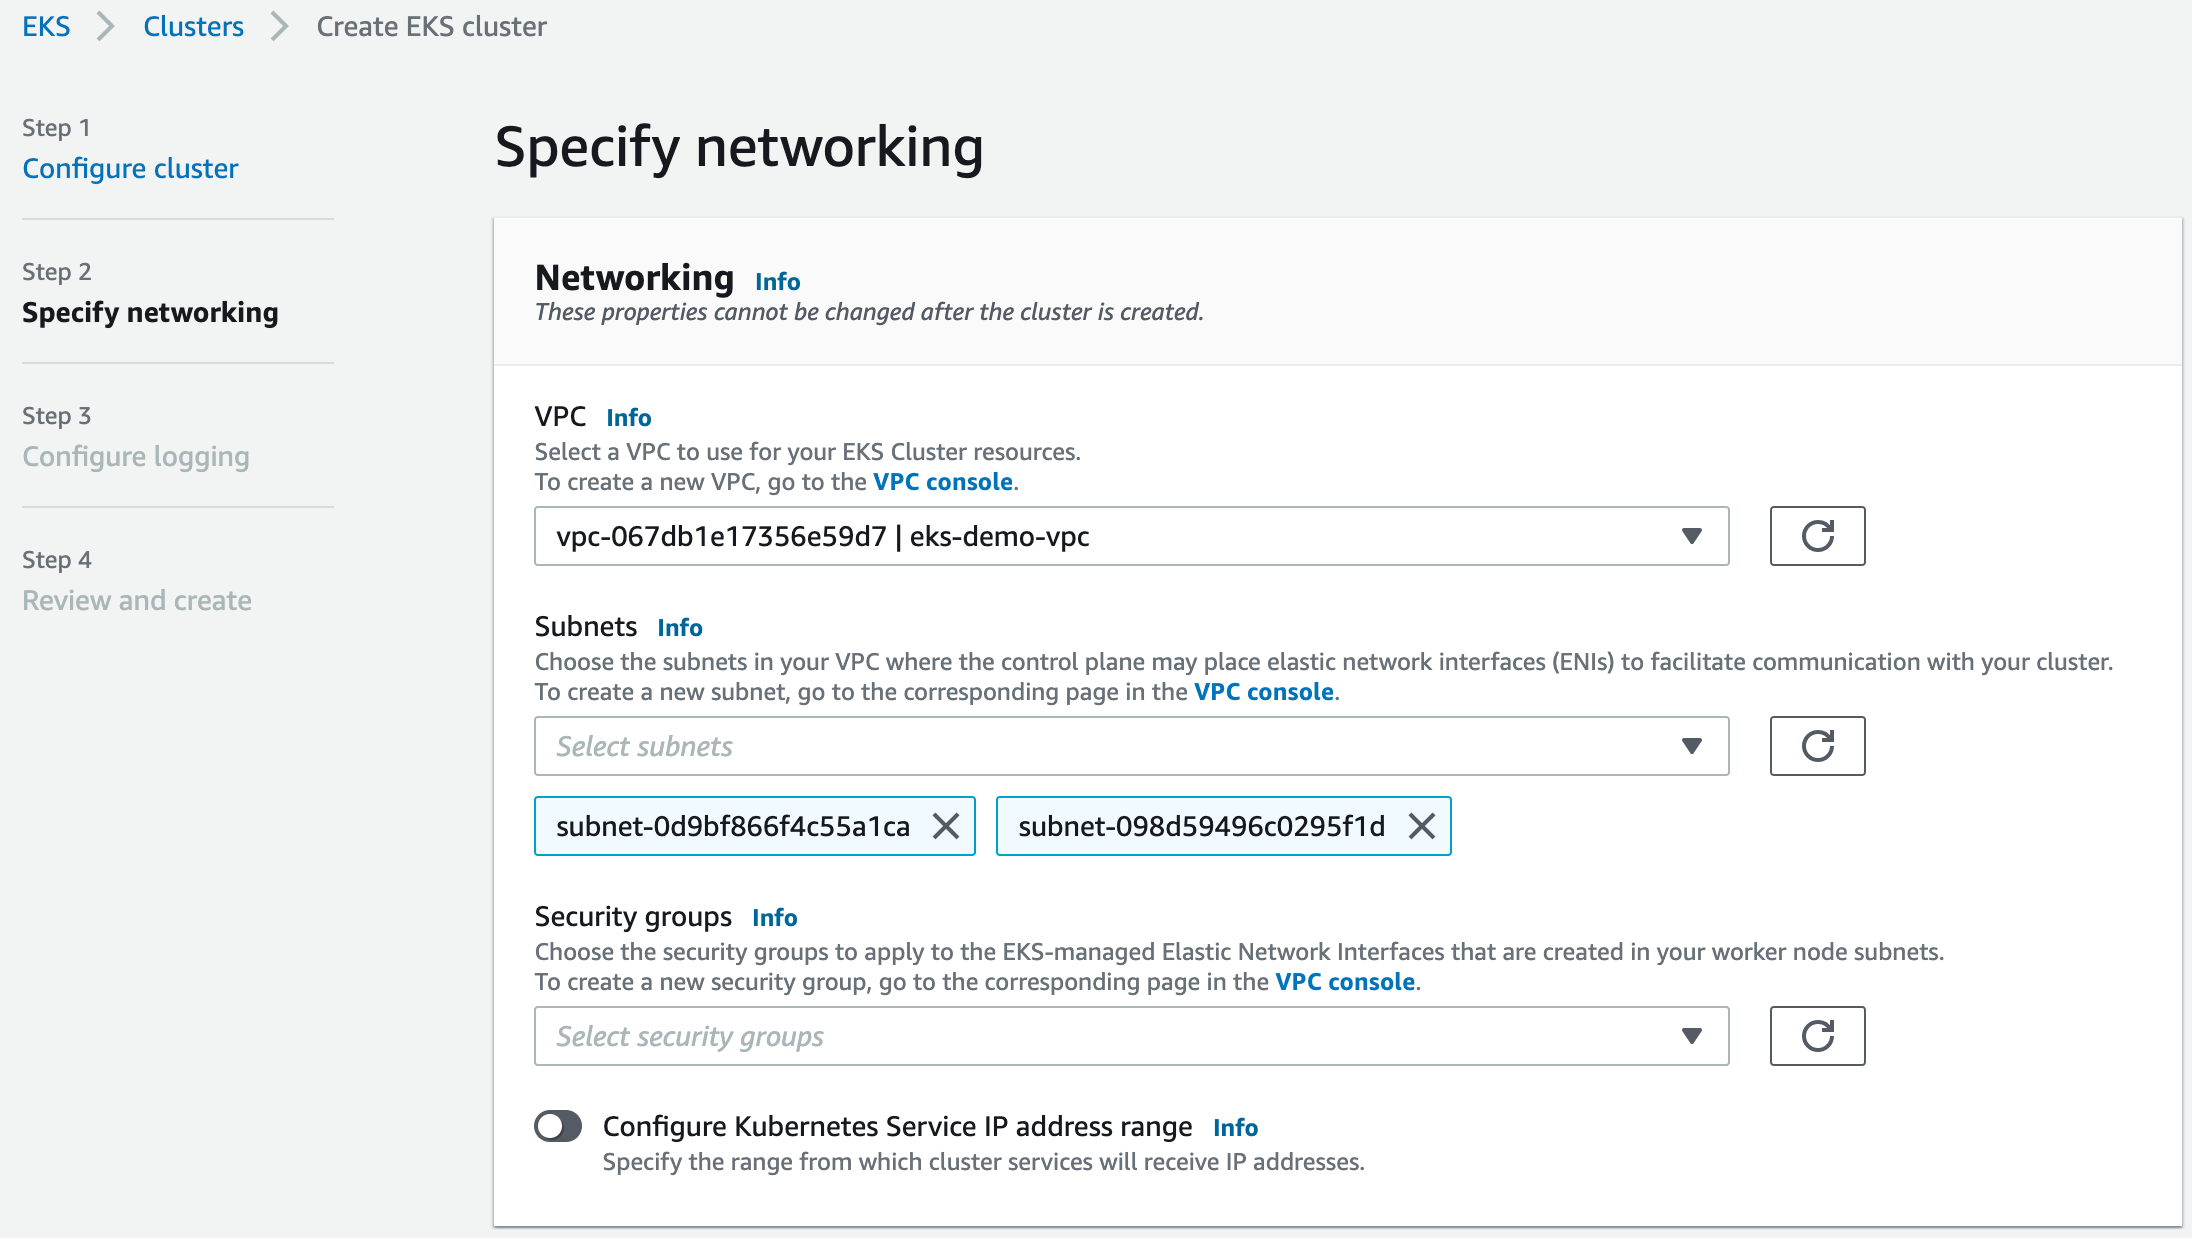Click Info beside the VPC heading
2192x1238 pixels.
pos(628,417)
